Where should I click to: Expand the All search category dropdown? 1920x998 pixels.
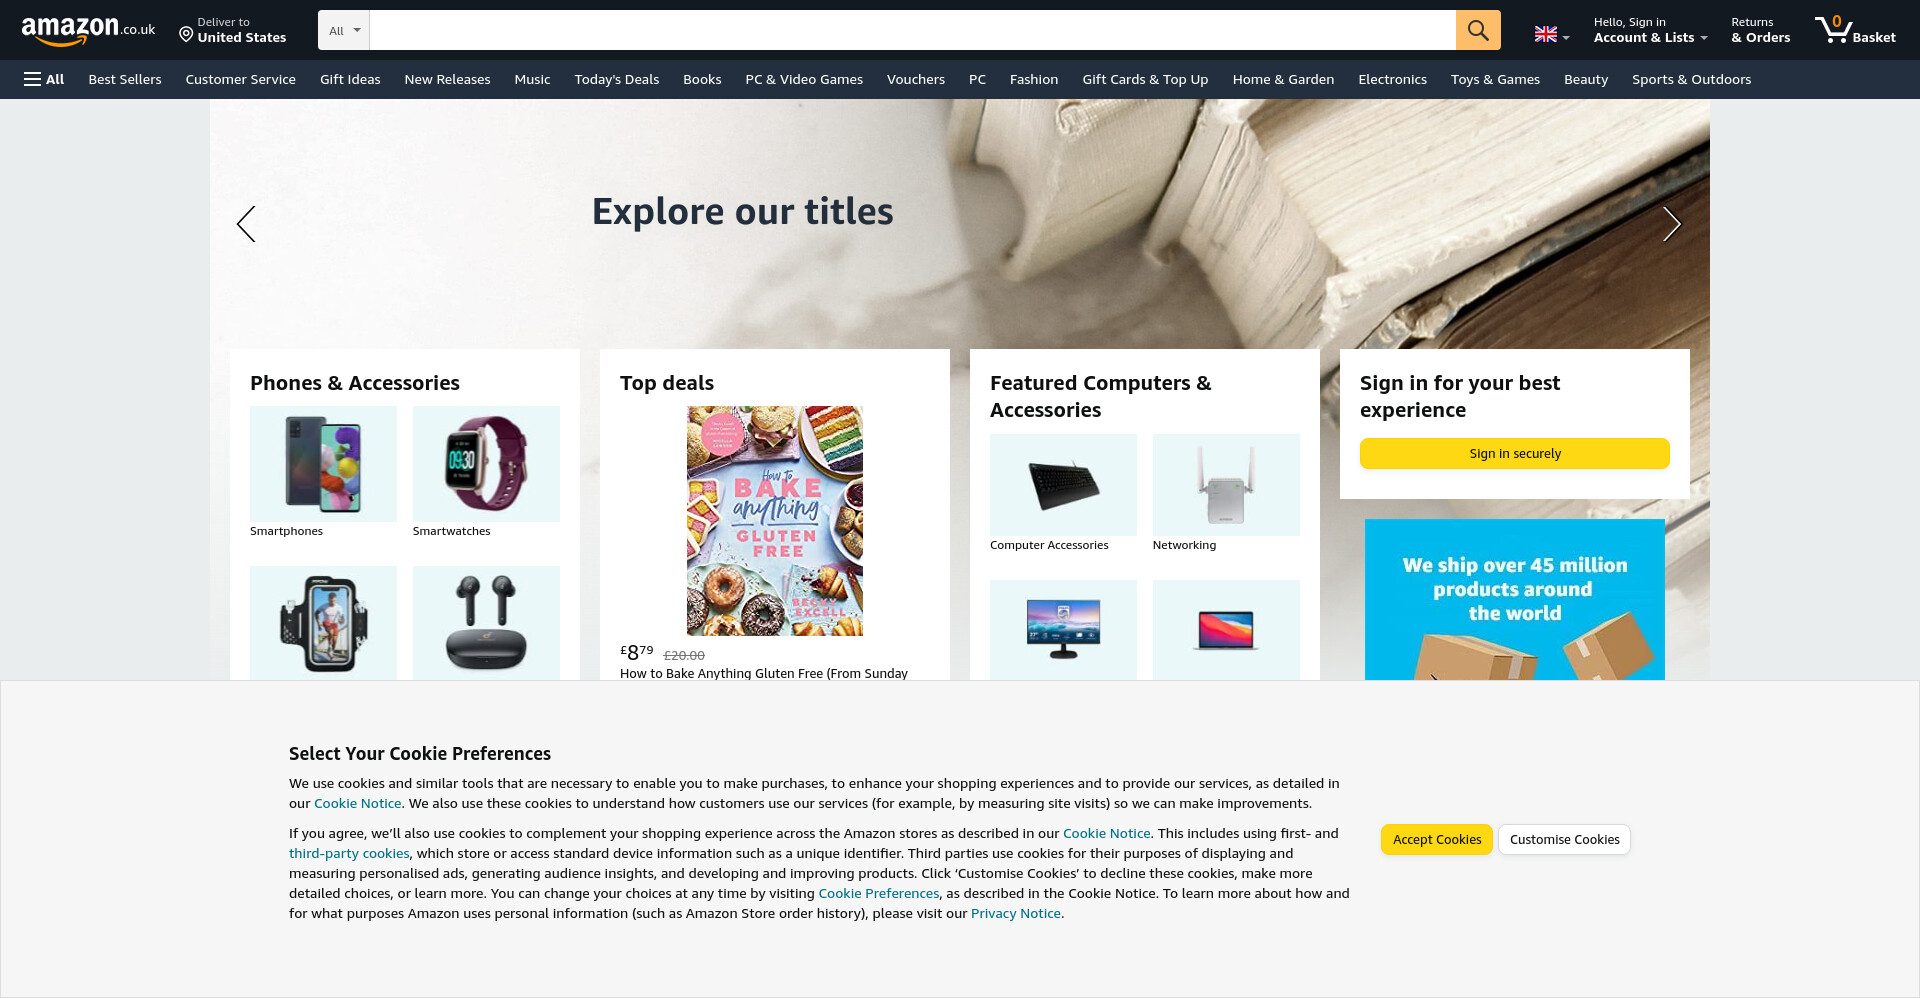tap(344, 30)
